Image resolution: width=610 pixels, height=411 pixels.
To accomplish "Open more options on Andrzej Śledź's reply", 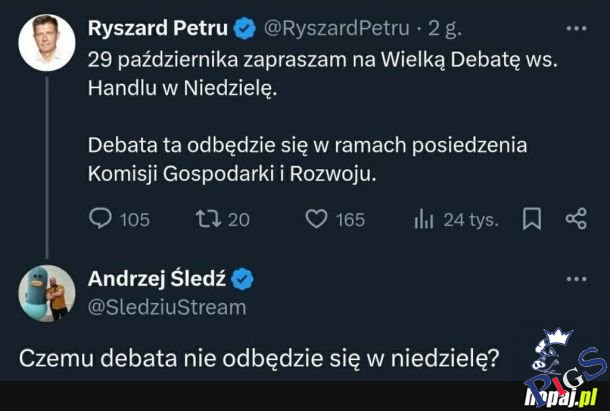I will pos(576,280).
